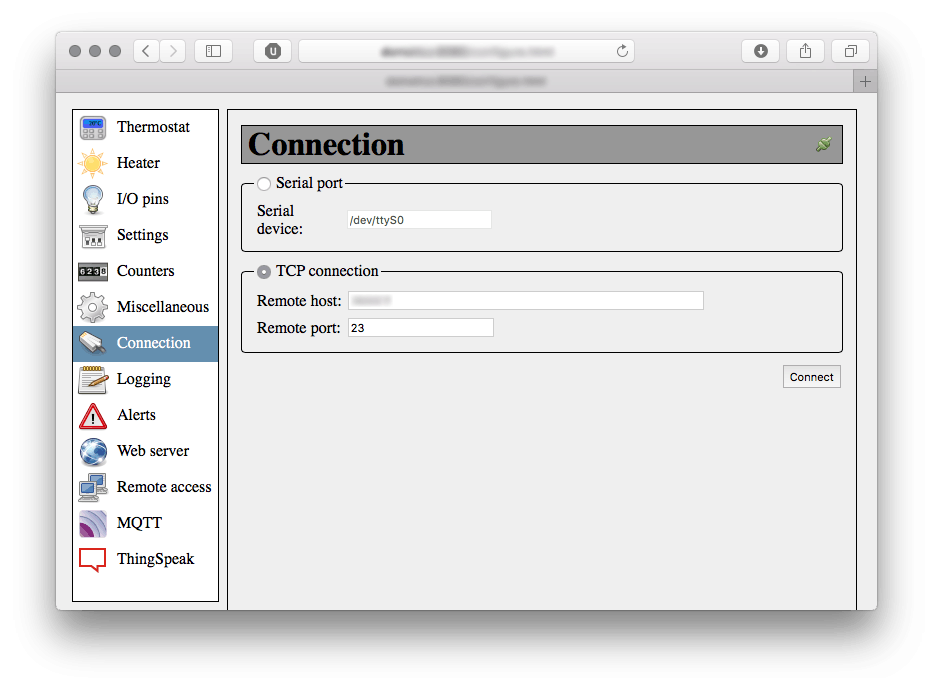Click the I/O pins light bulb icon
The width and height of the screenshot is (933, 690).
coord(93,199)
